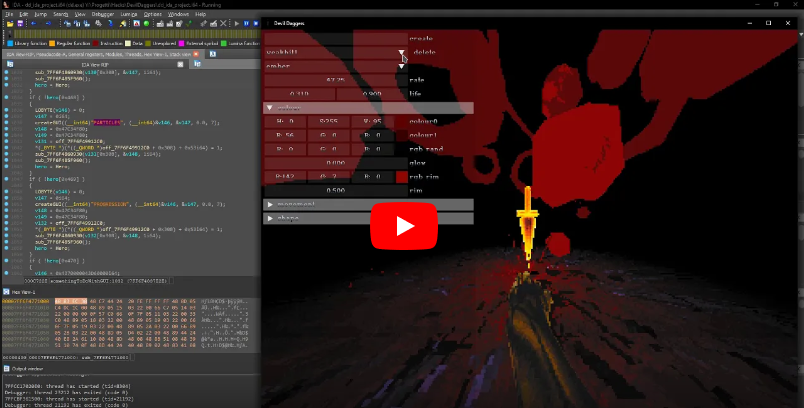Toggle breakpoint dot on the "PROGRESSION" createB02 line

coord(6,204)
